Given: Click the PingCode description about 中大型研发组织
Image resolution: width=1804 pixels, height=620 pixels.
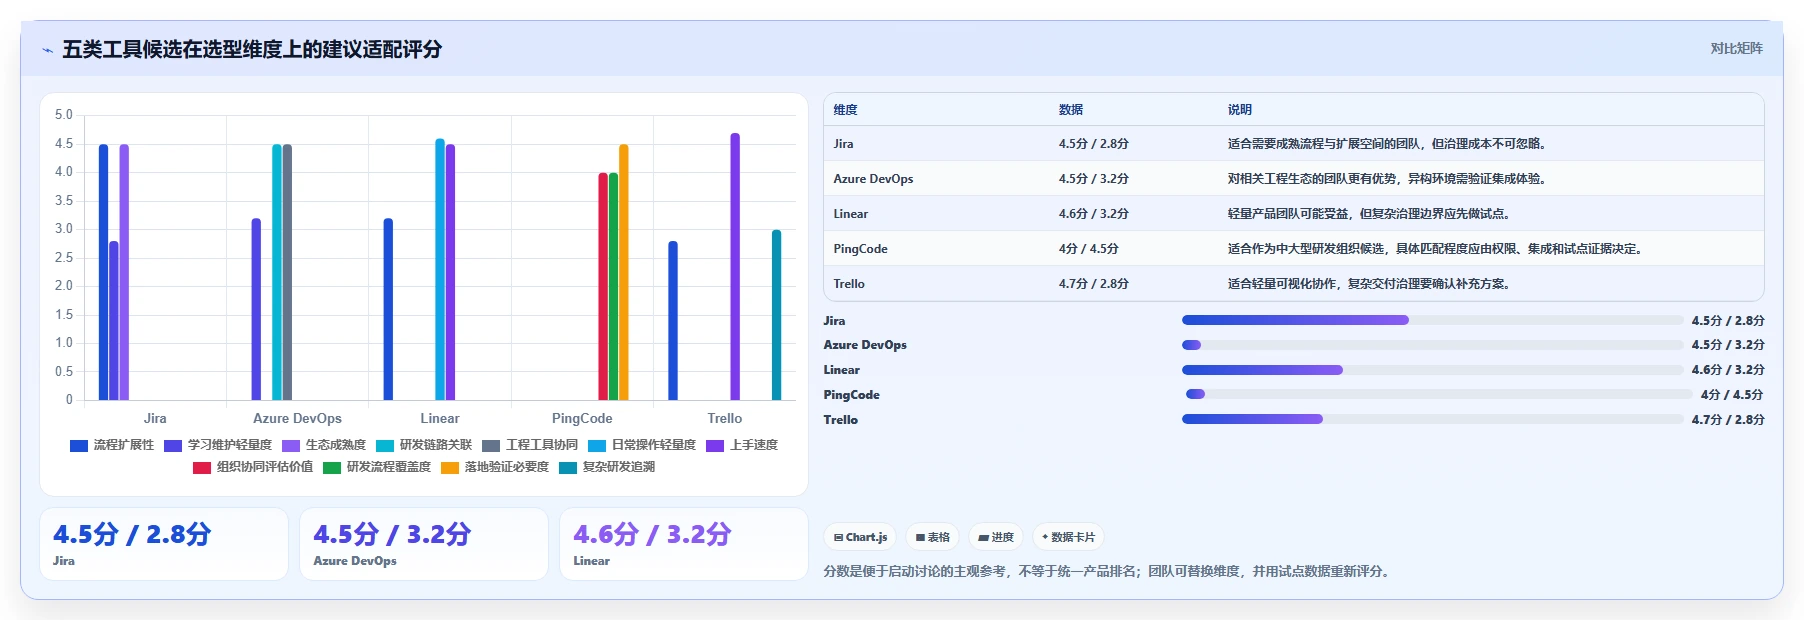Looking at the screenshot, I should tap(1437, 249).
